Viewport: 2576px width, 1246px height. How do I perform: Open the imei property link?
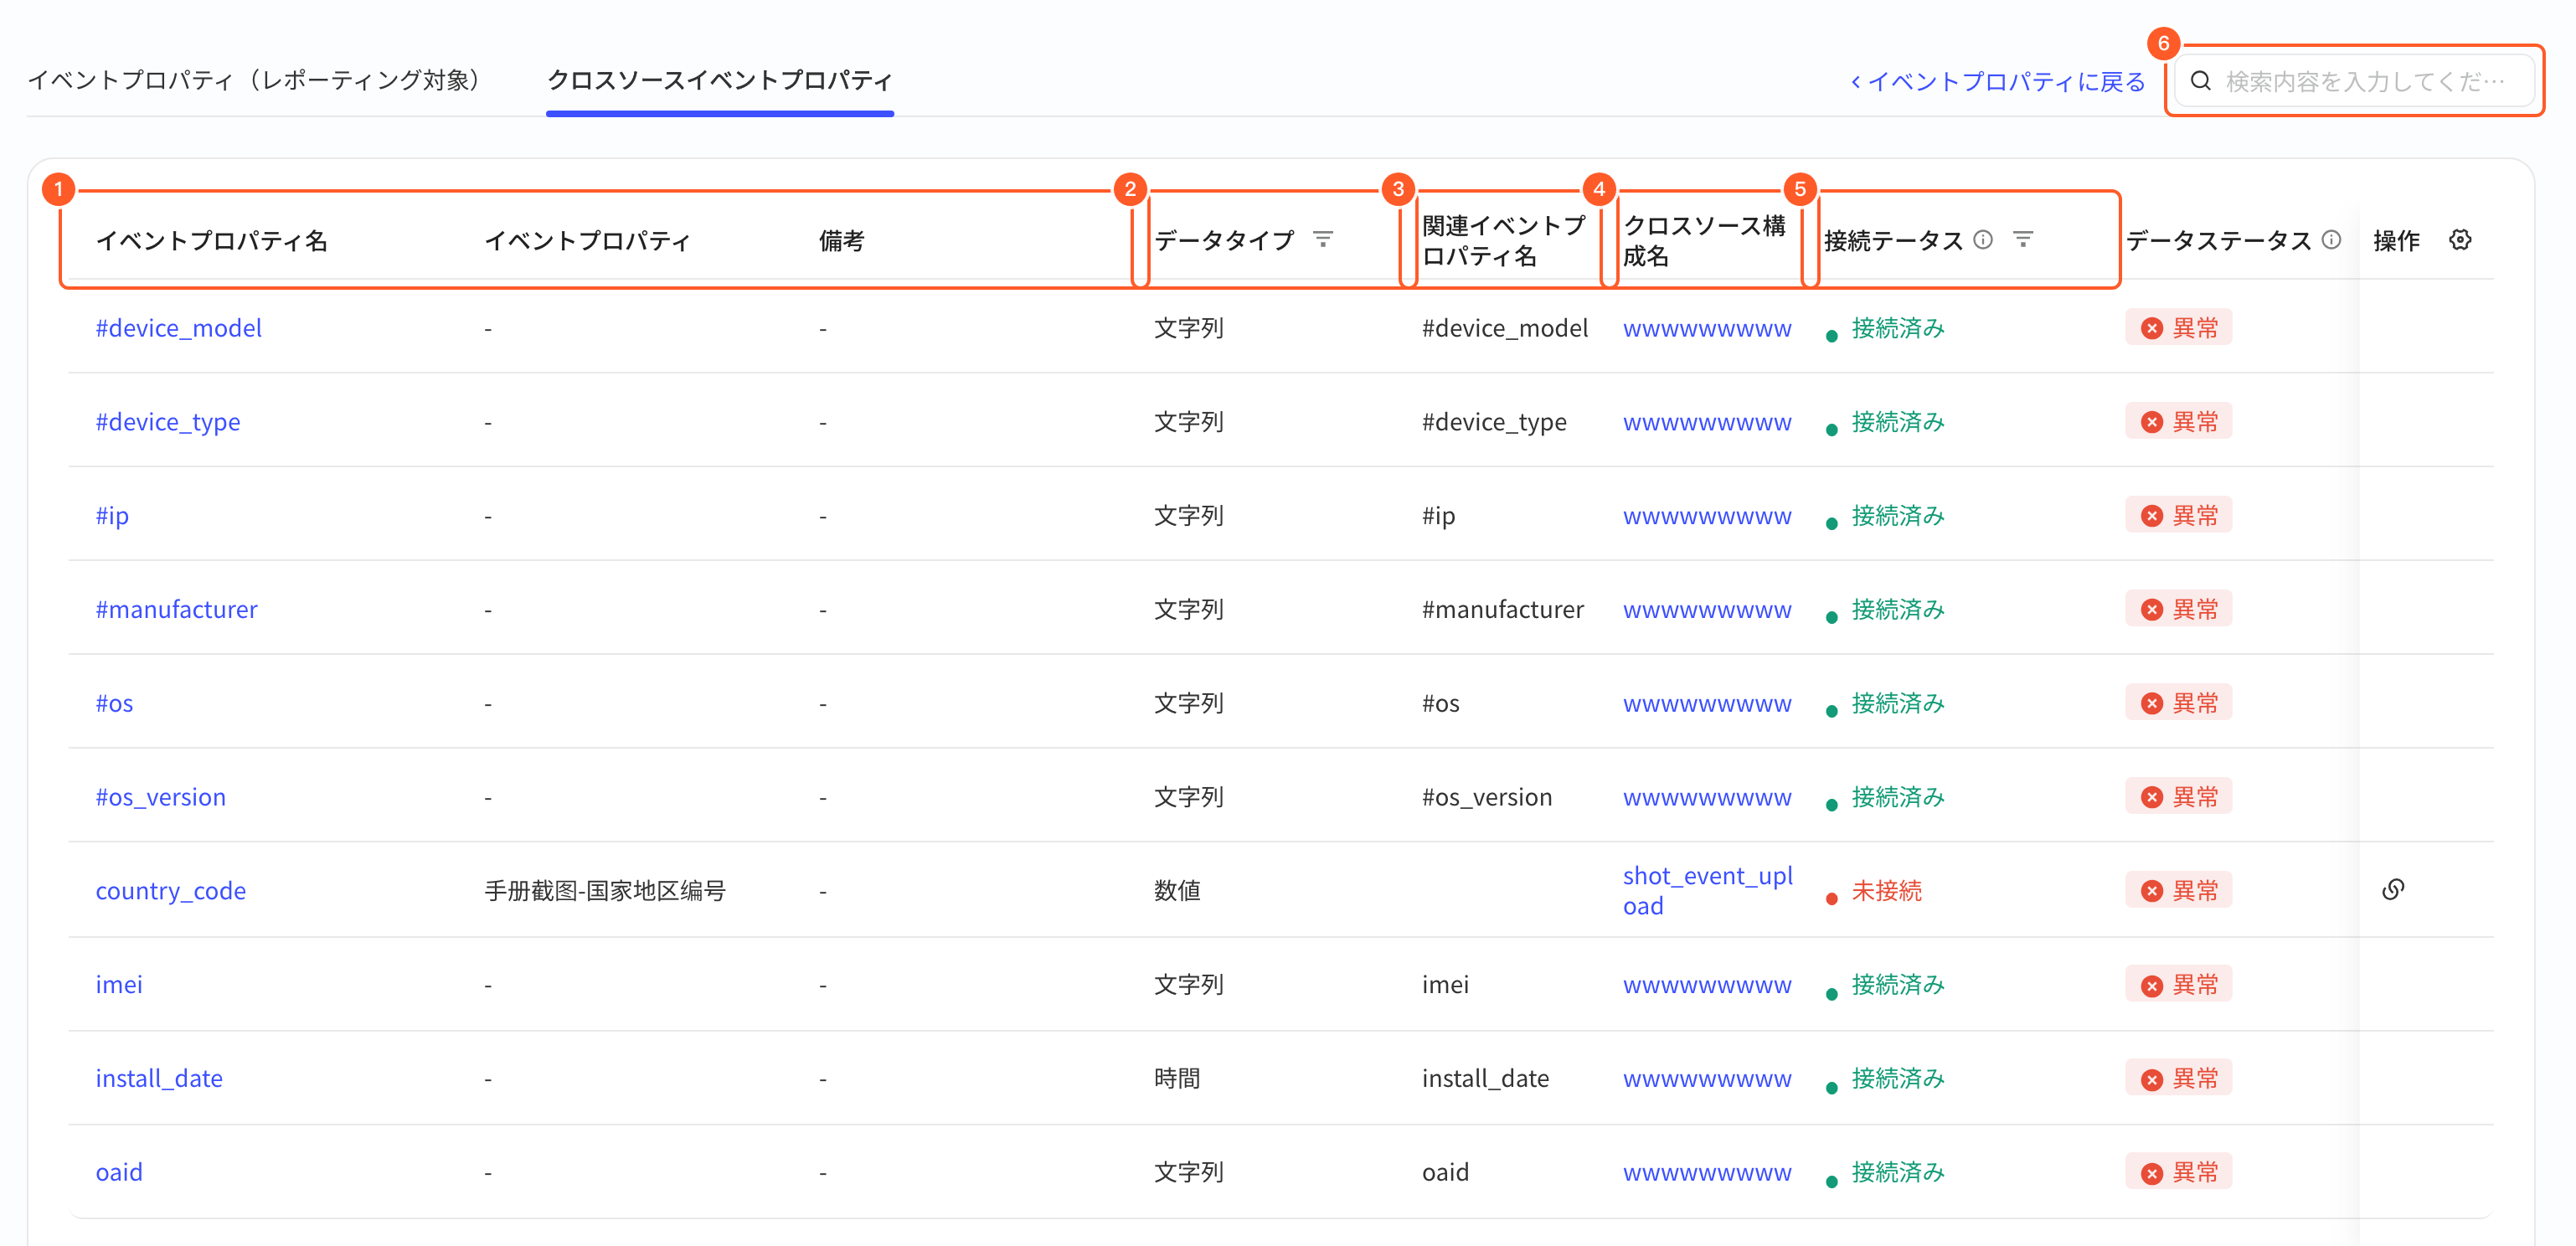[x=119, y=985]
